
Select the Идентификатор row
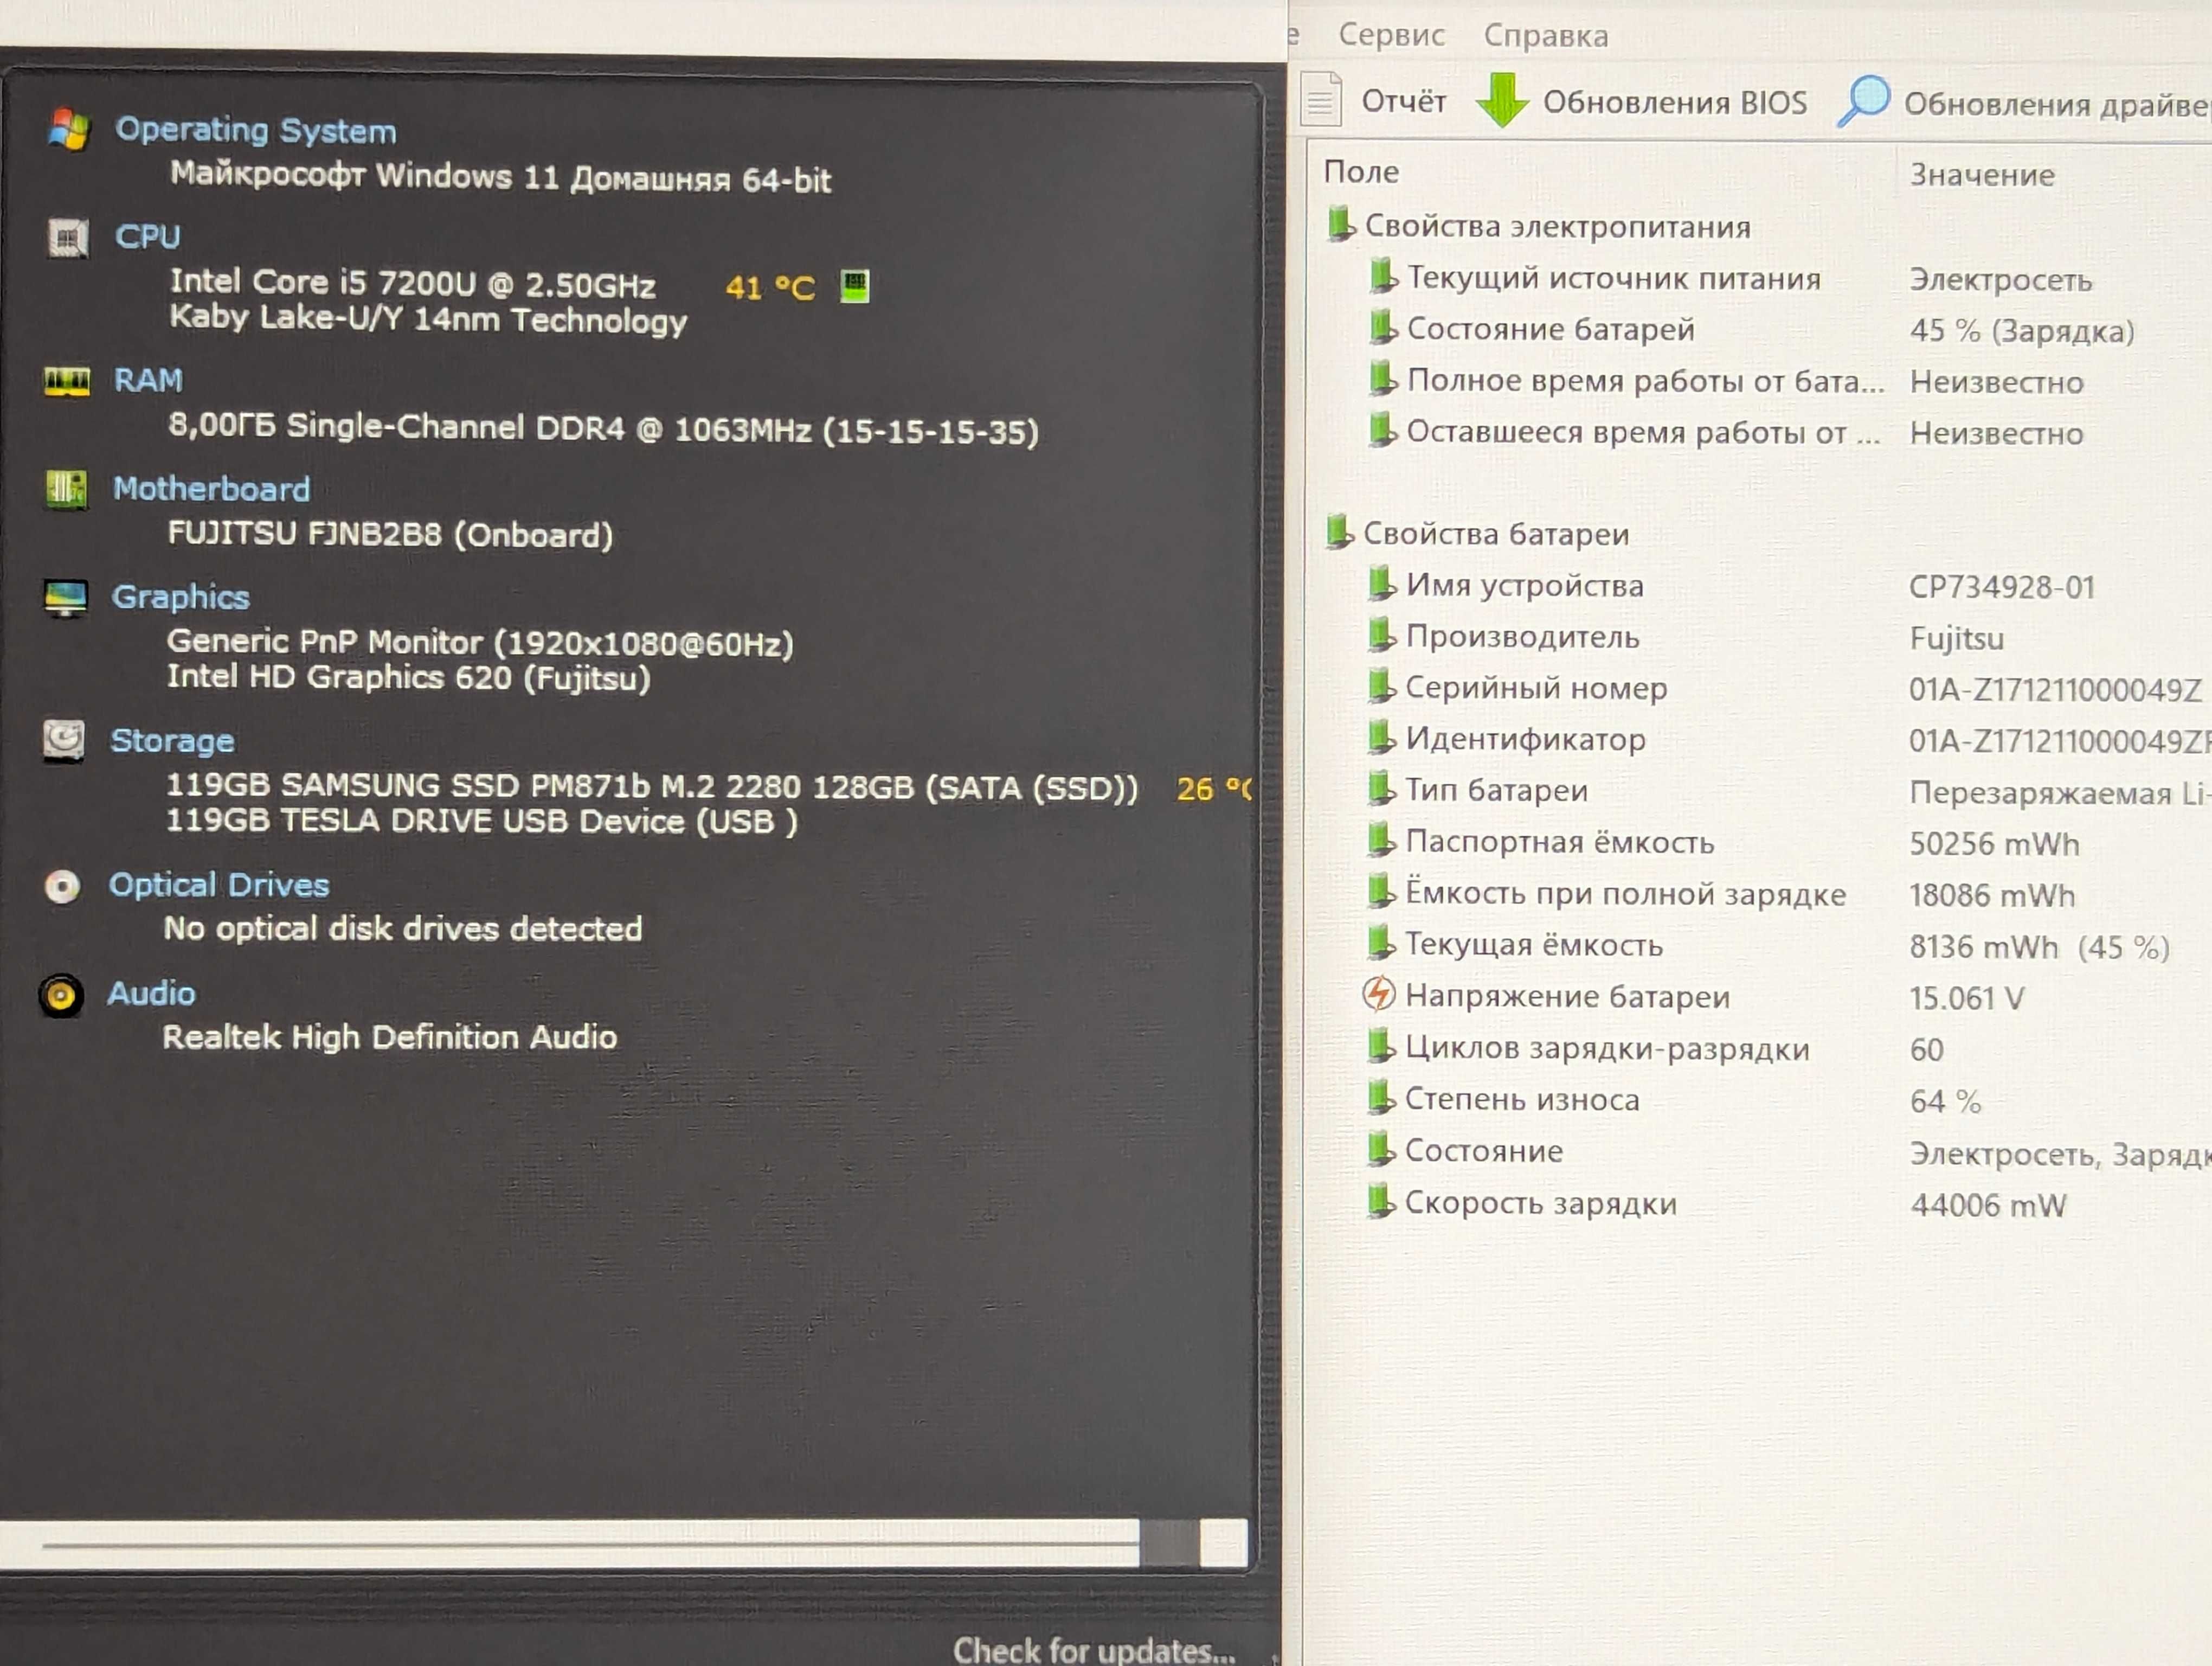[x=1789, y=740]
